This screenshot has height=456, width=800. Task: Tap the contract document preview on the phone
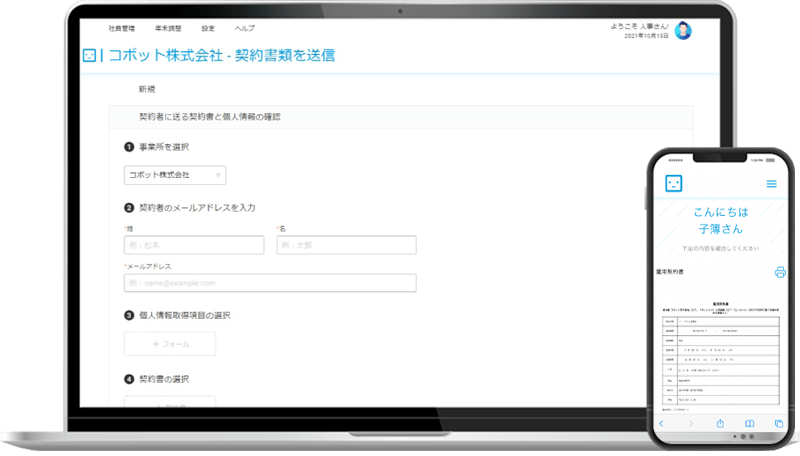click(720, 356)
